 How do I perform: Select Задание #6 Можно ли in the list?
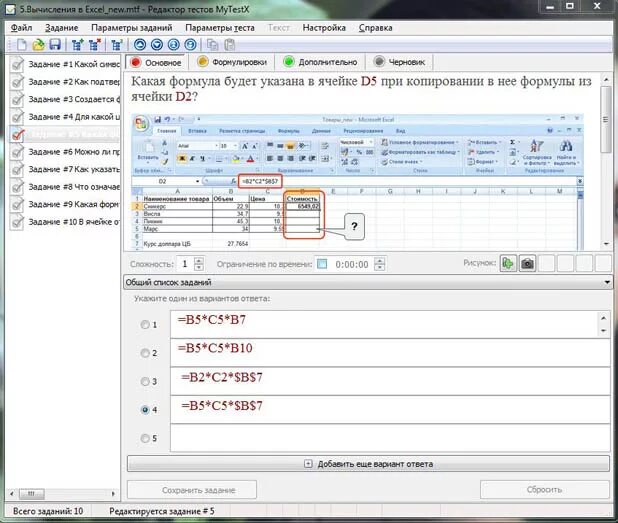pos(74,152)
